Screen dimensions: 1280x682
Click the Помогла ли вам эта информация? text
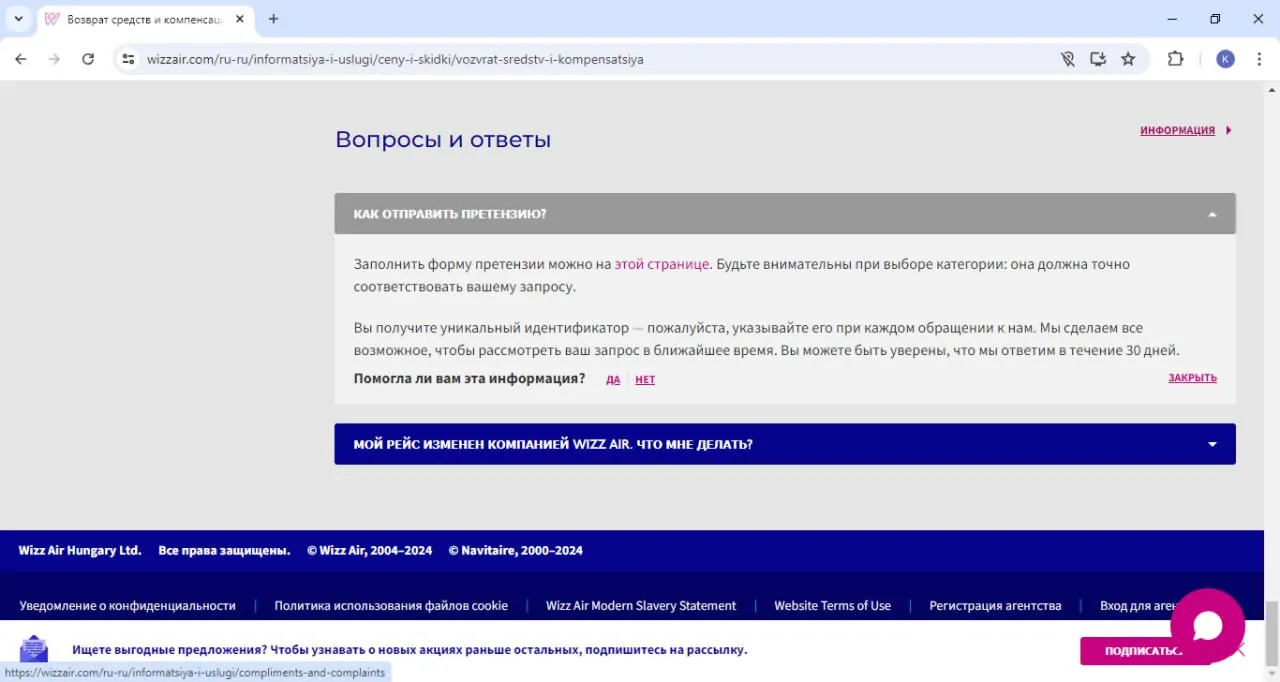click(469, 378)
